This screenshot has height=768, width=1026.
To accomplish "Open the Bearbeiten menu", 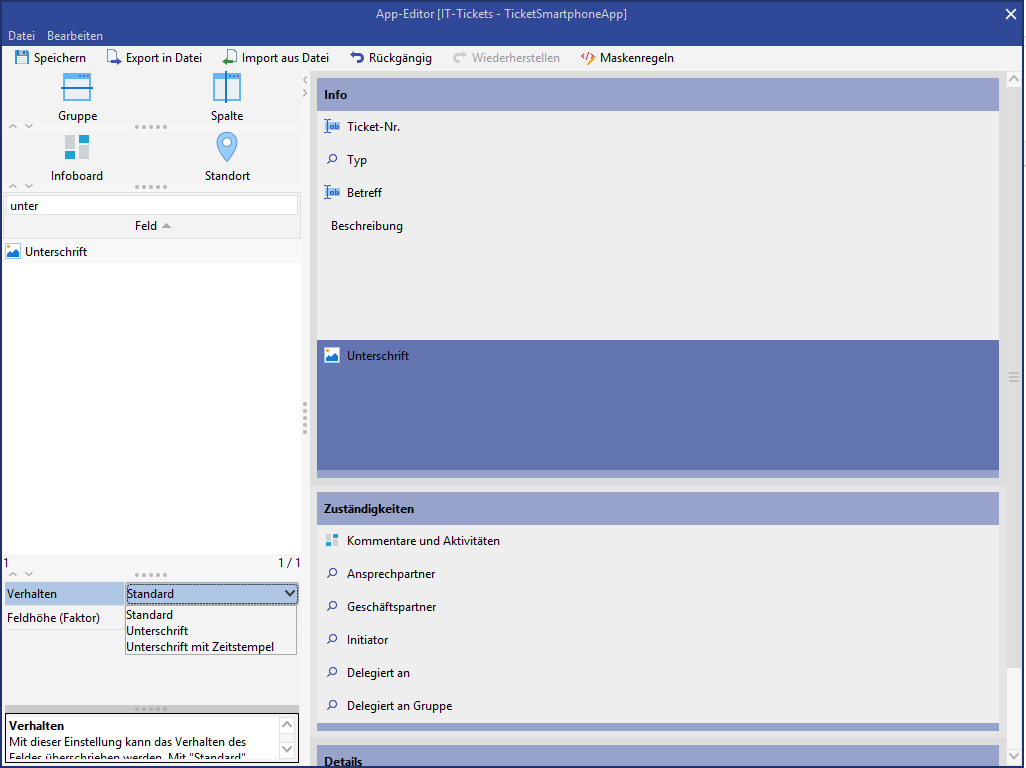I will click(x=75, y=36).
